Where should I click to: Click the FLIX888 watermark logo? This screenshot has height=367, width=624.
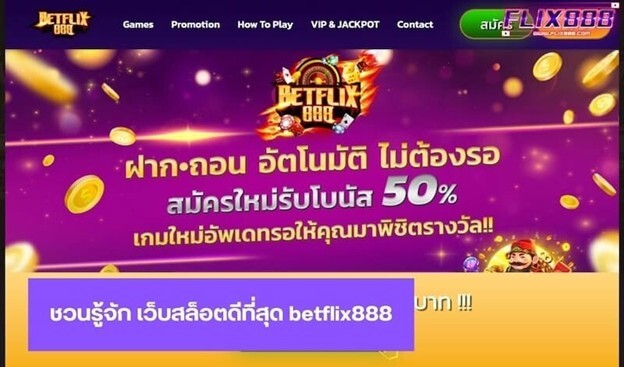[x=559, y=20]
